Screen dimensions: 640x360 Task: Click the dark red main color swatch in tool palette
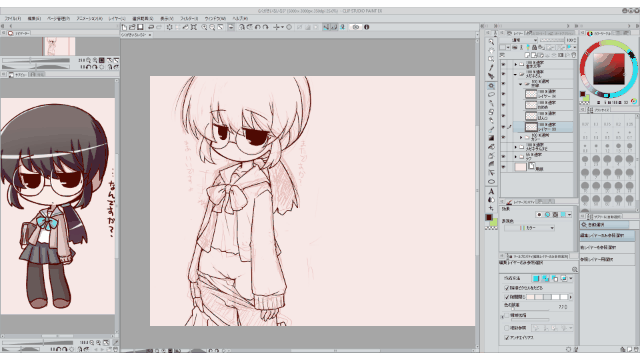(489, 218)
